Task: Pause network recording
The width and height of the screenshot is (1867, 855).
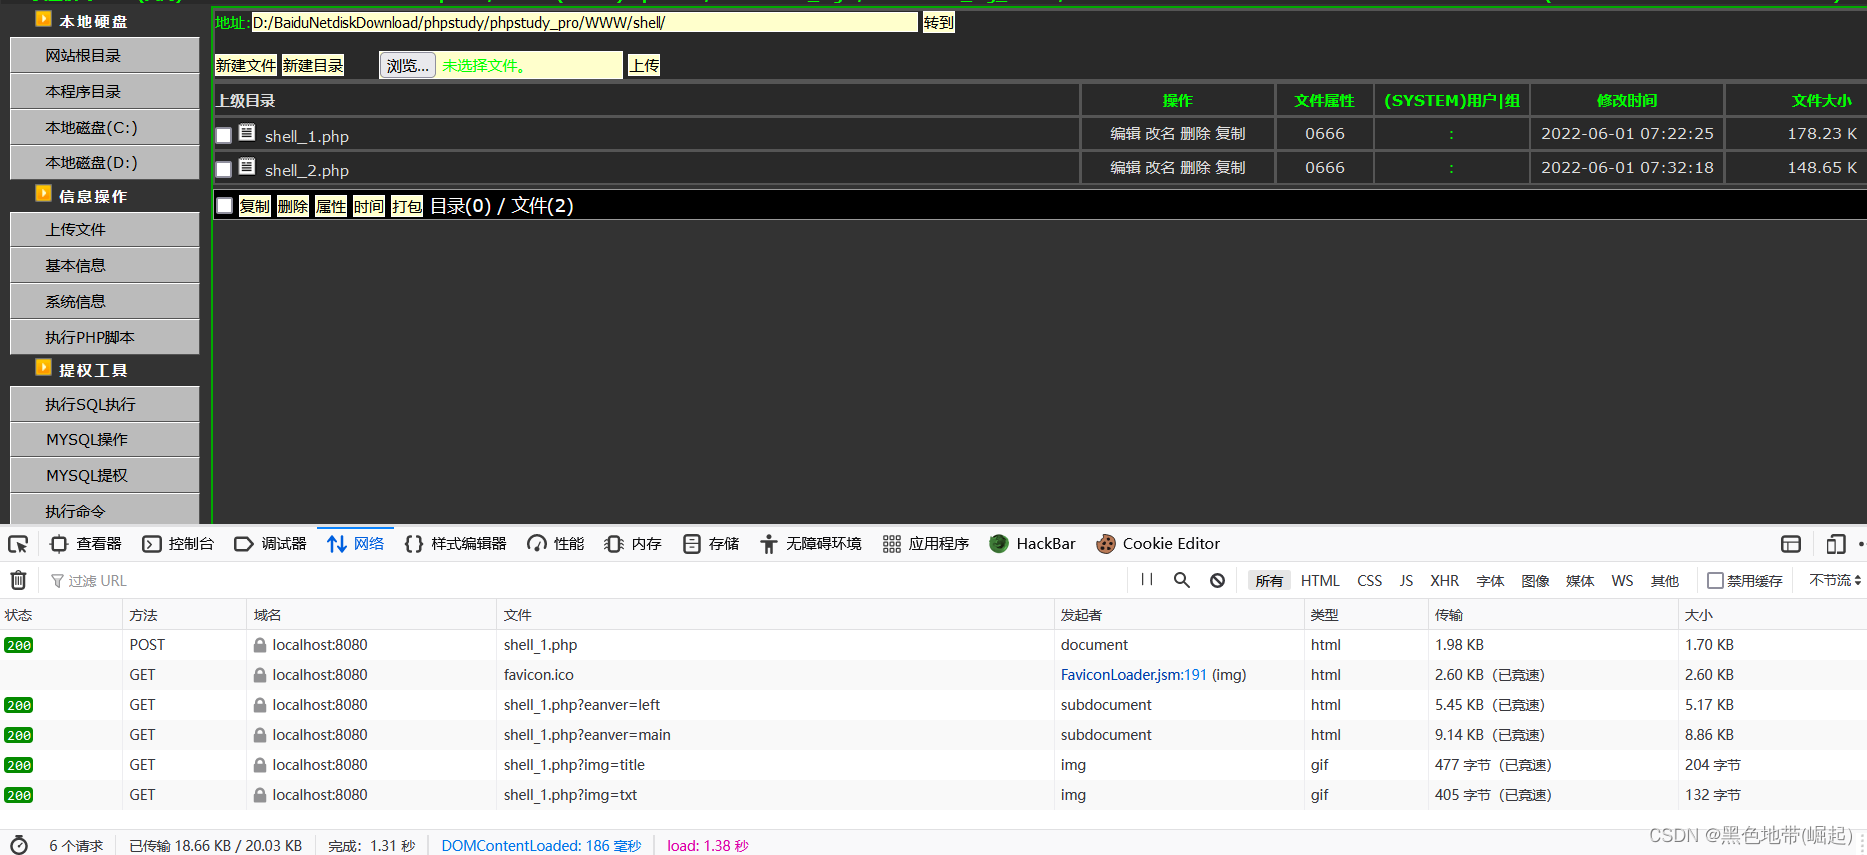Action: pos(1147,580)
